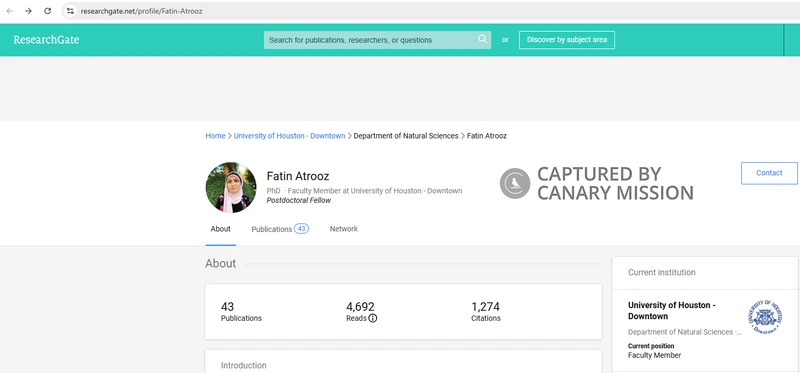Click the Introduction section heading
Image resolution: width=800 pixels, height=373 pixels.
click(243, 365)
